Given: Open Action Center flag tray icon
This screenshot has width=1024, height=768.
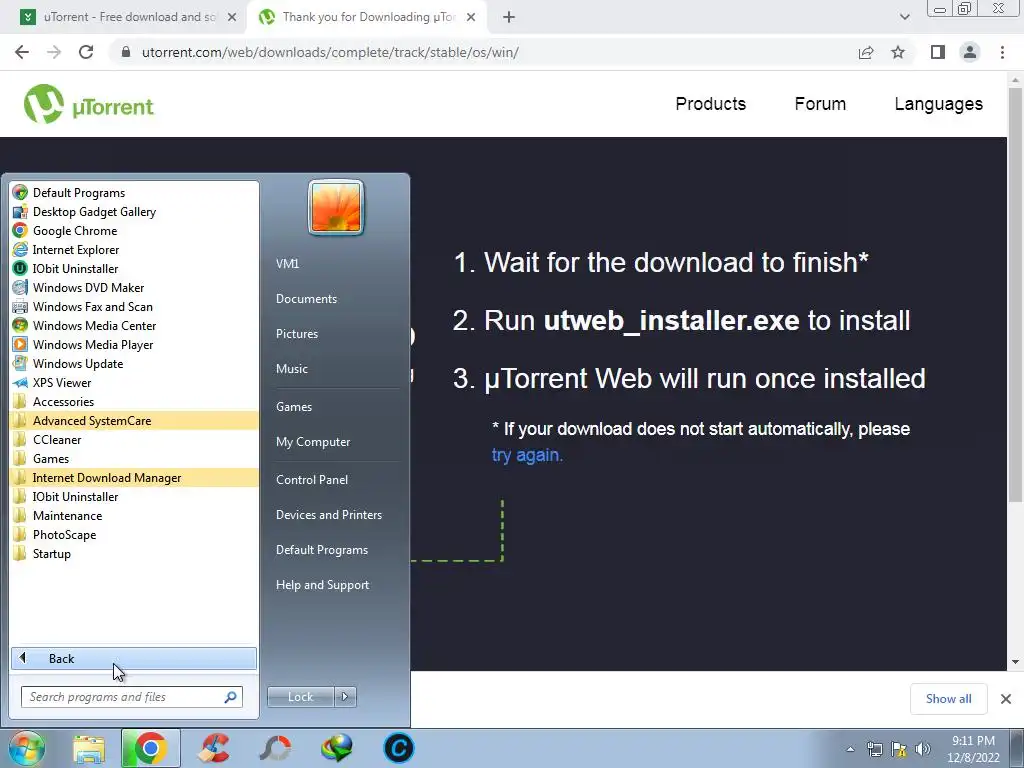Looking at the screenshot, I should pos(899,749).
